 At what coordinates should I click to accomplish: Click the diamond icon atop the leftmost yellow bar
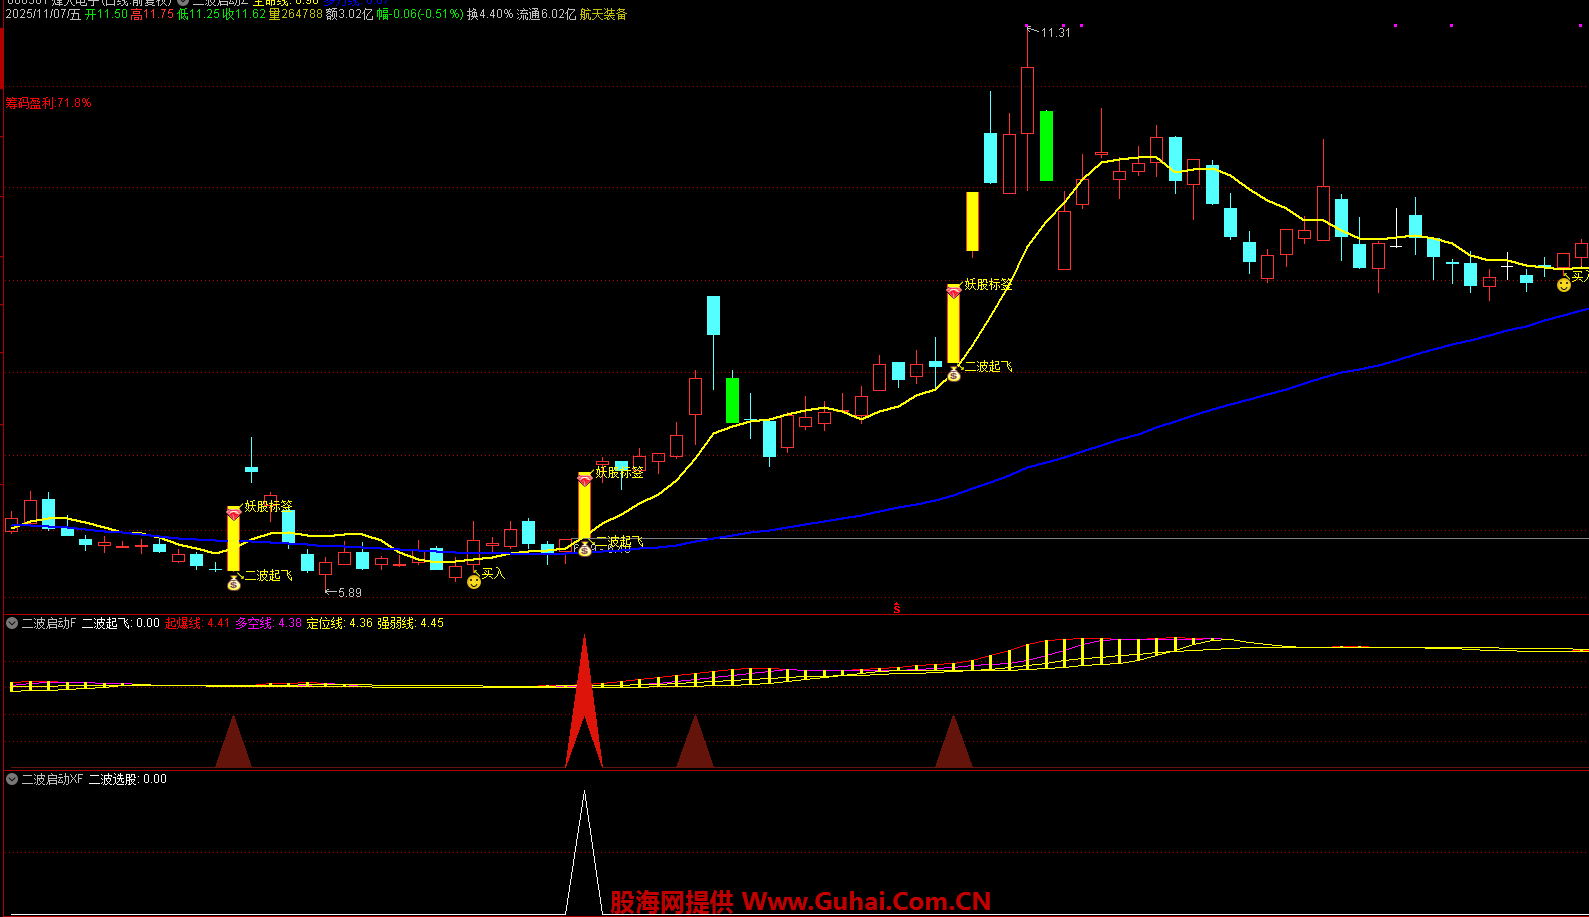[x=234, y=514]
